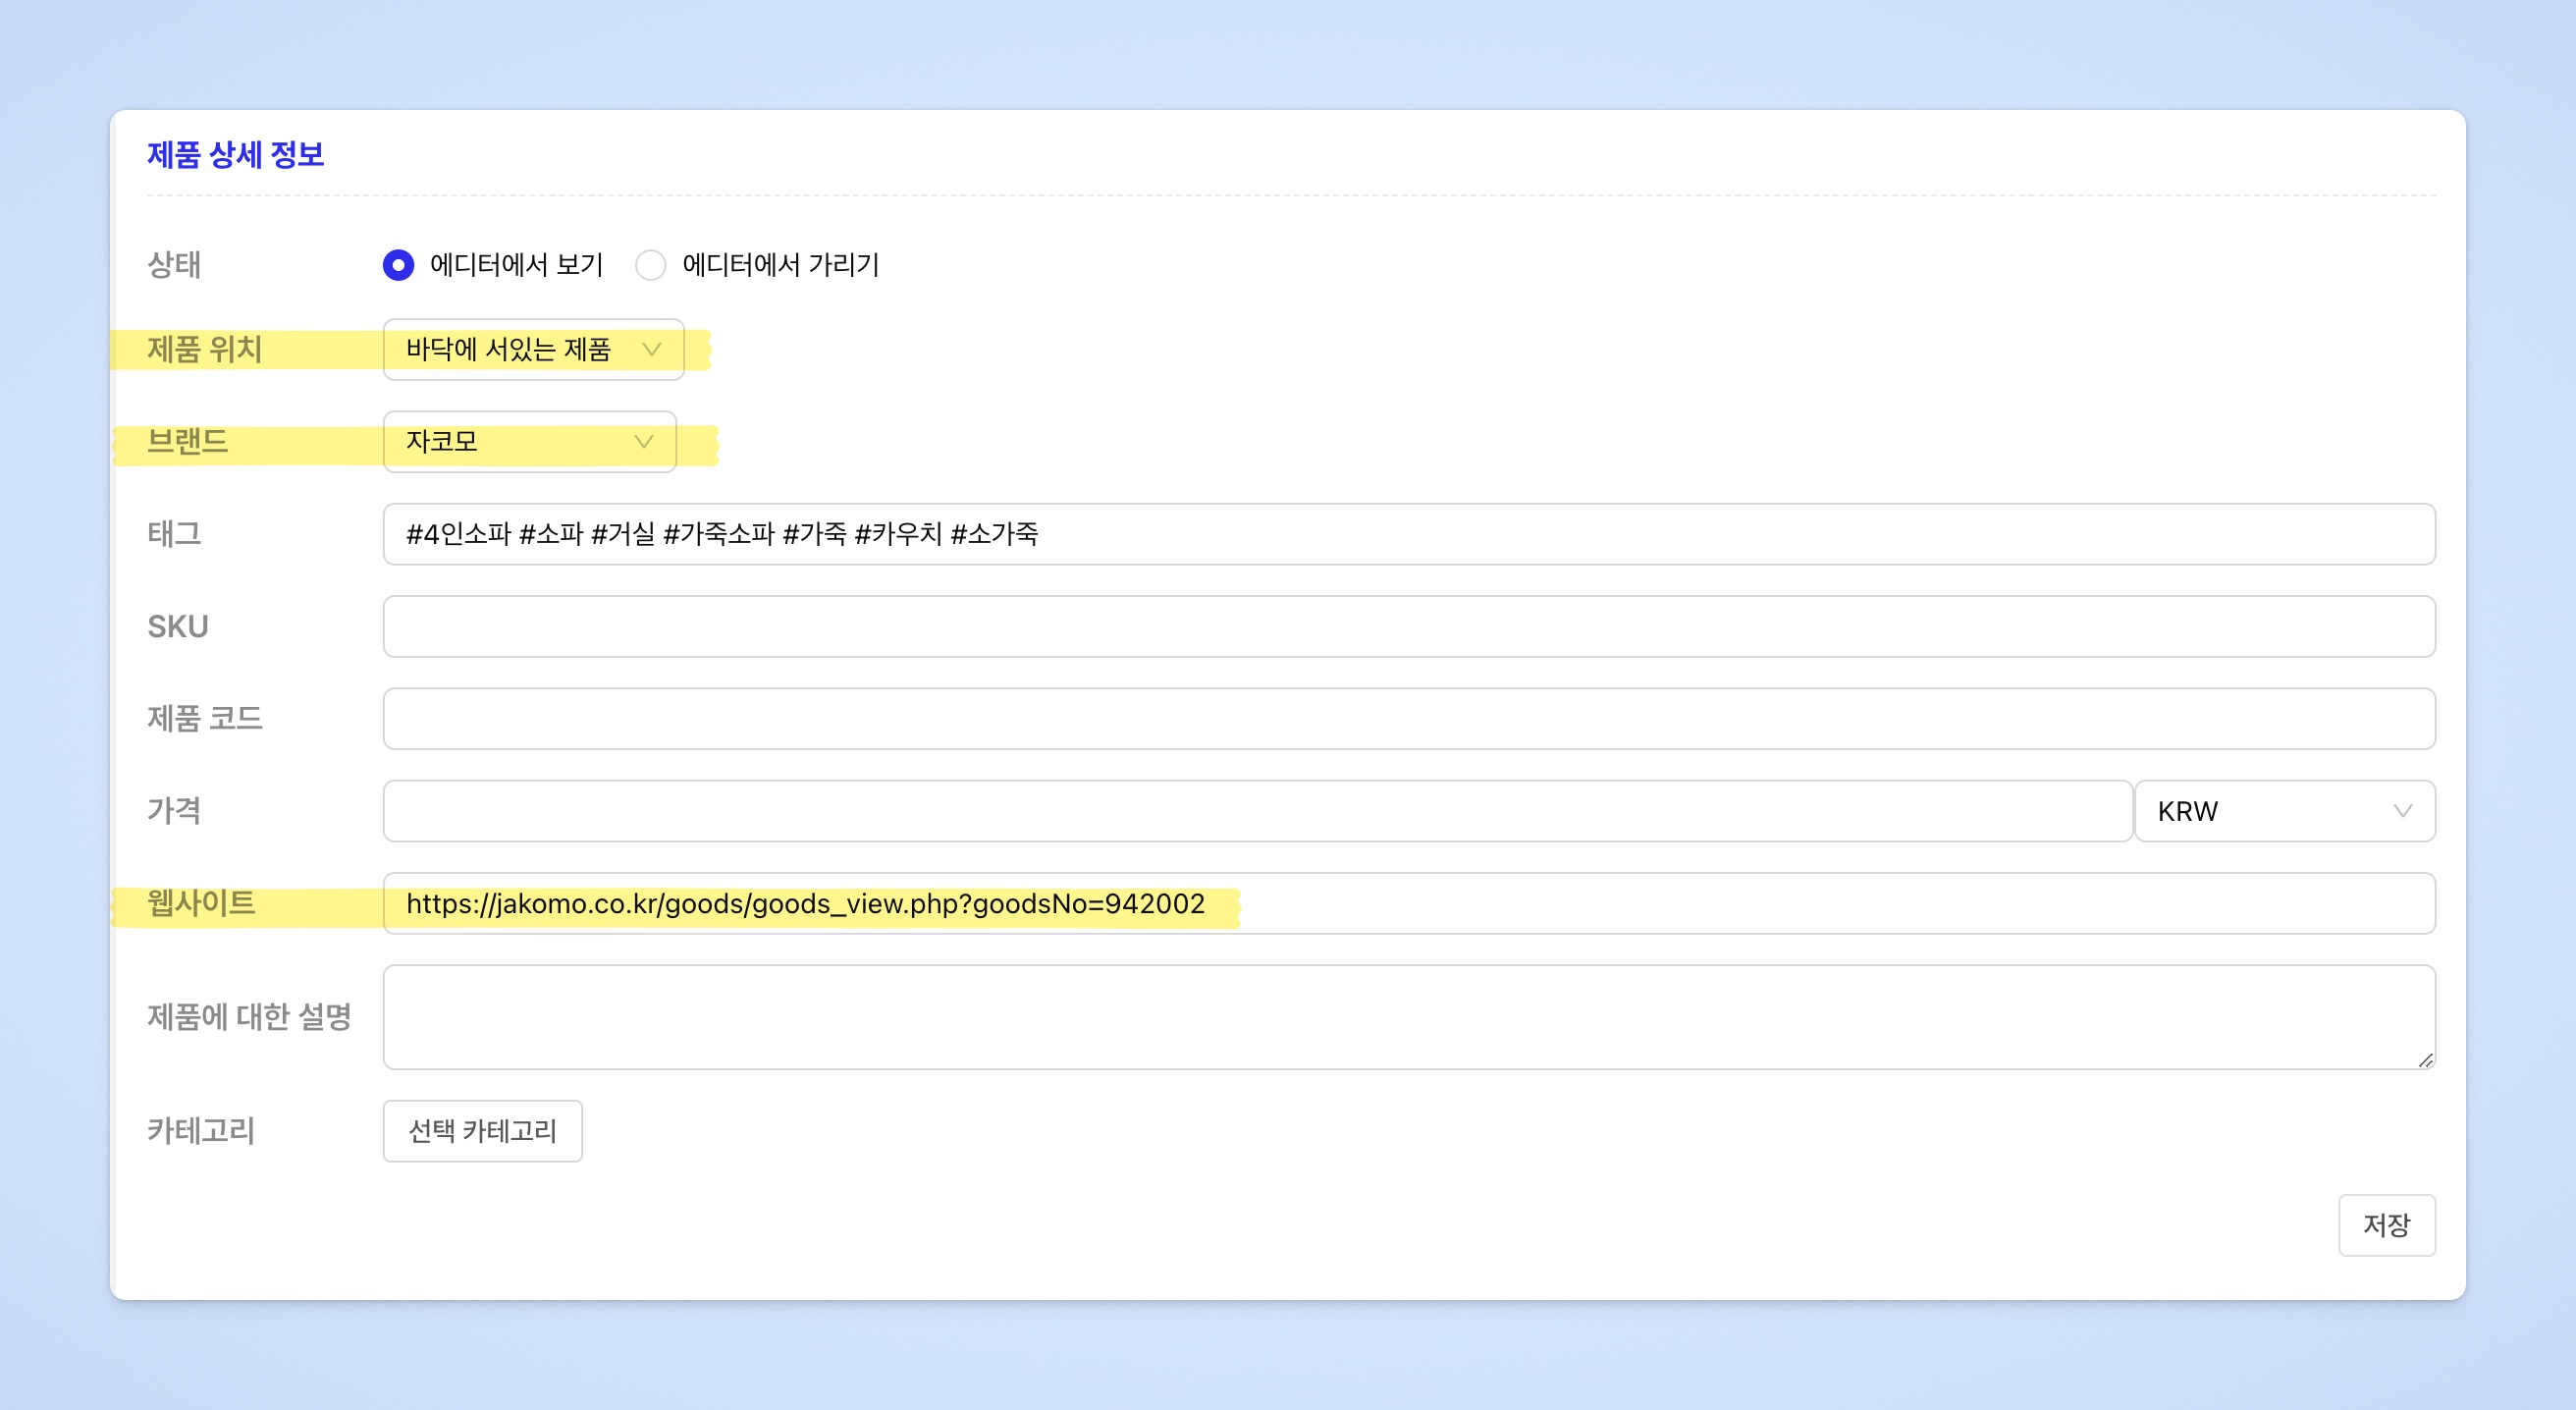
Task: Click chevron arrow in 브랜드 dropdown
Action: tap(644, 441)
